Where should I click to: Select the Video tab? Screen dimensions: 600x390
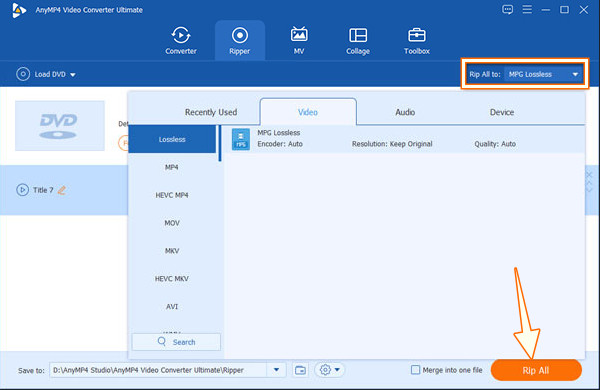click(308, 112)
